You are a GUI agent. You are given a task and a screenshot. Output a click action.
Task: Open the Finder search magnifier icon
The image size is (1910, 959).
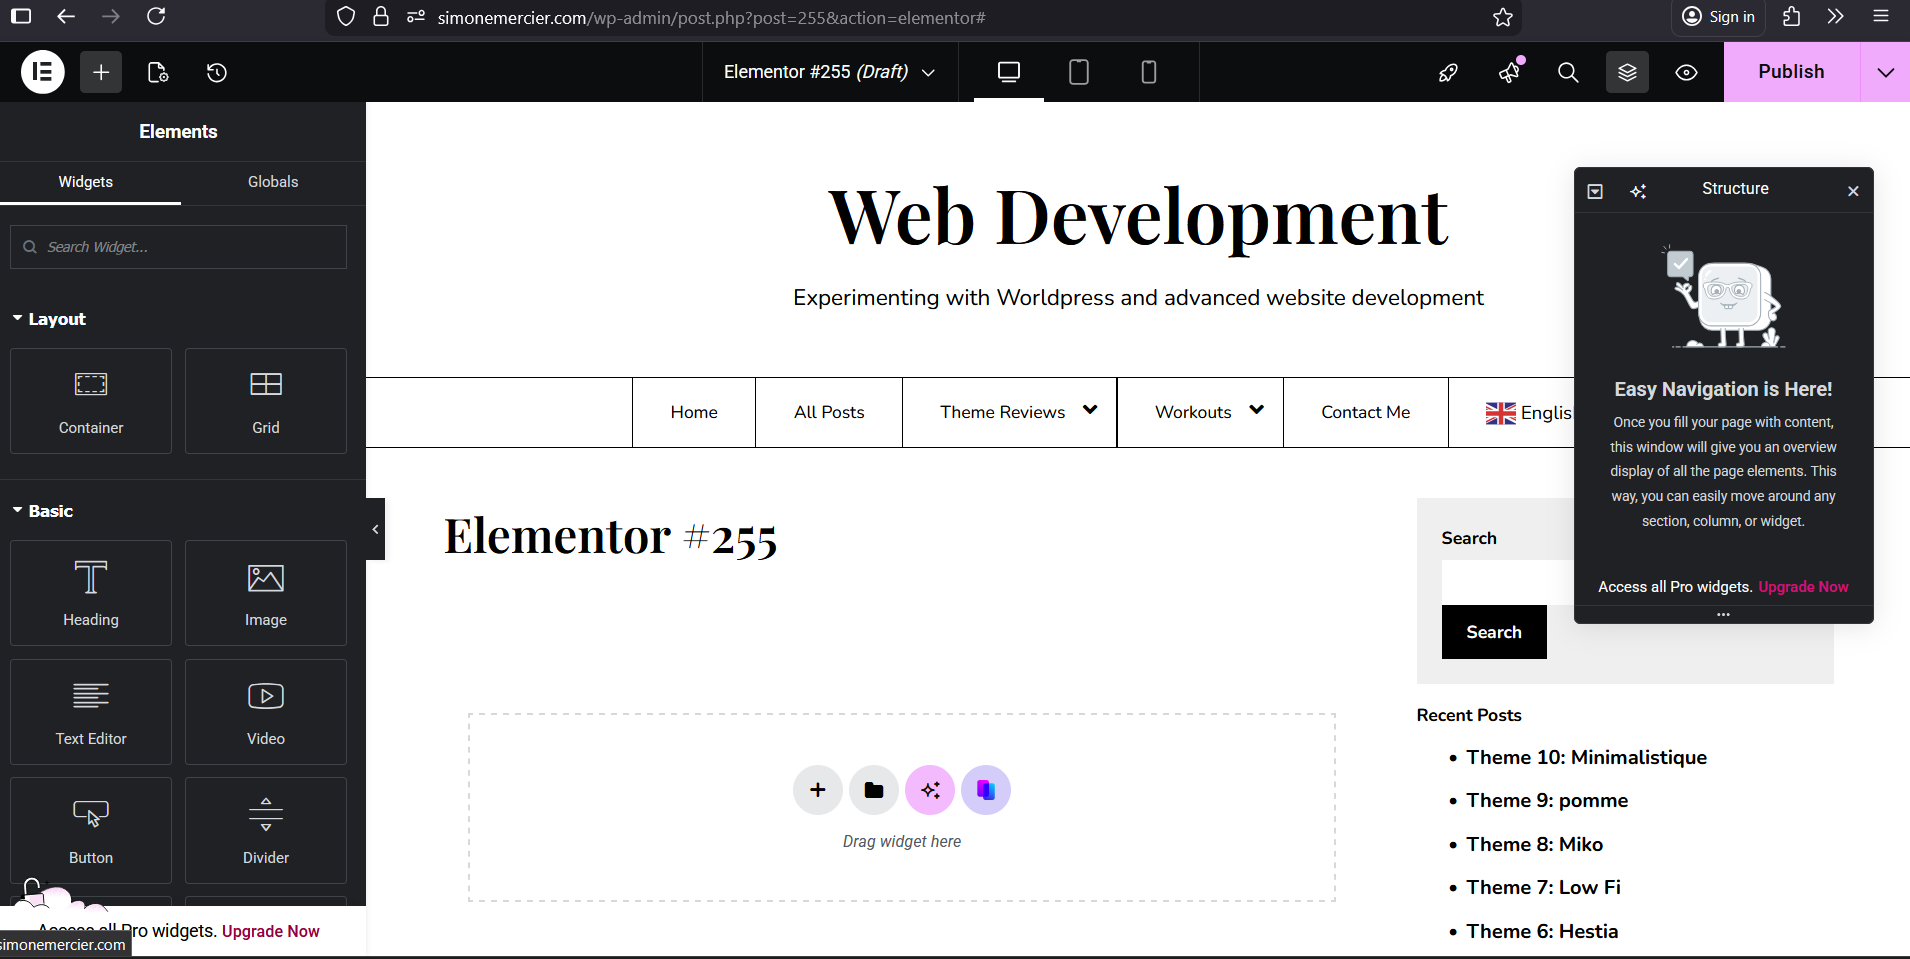click(1568, 72)
